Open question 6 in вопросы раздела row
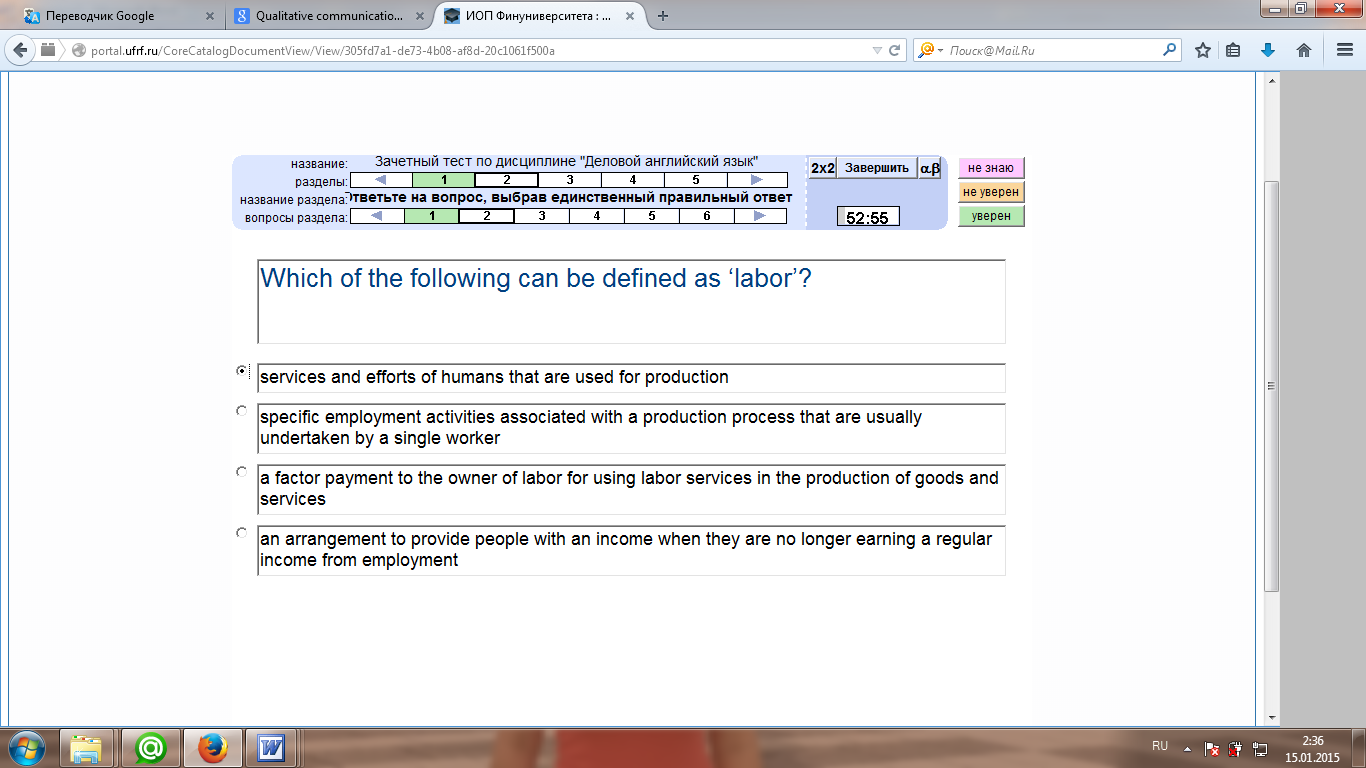This screenshot has height=768, width=1366. [x=706, y=215]
